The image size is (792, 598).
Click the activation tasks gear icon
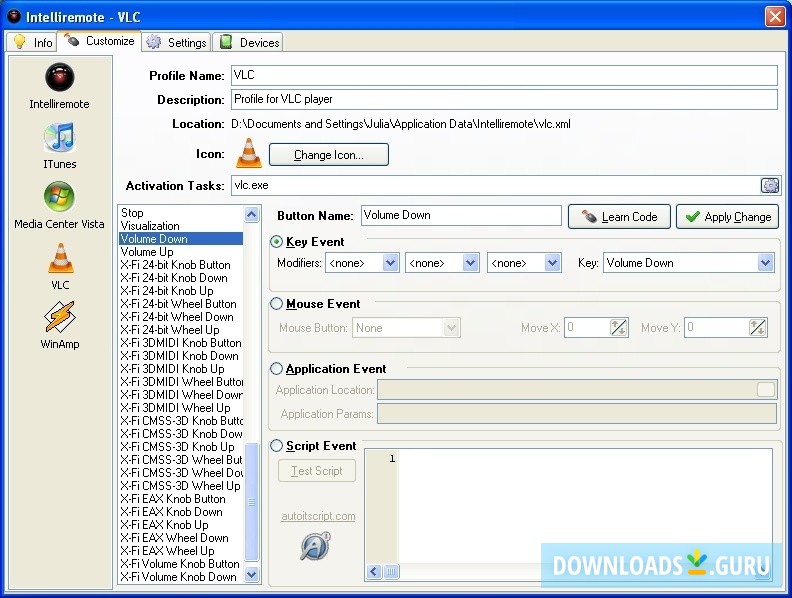pos(770,185)
